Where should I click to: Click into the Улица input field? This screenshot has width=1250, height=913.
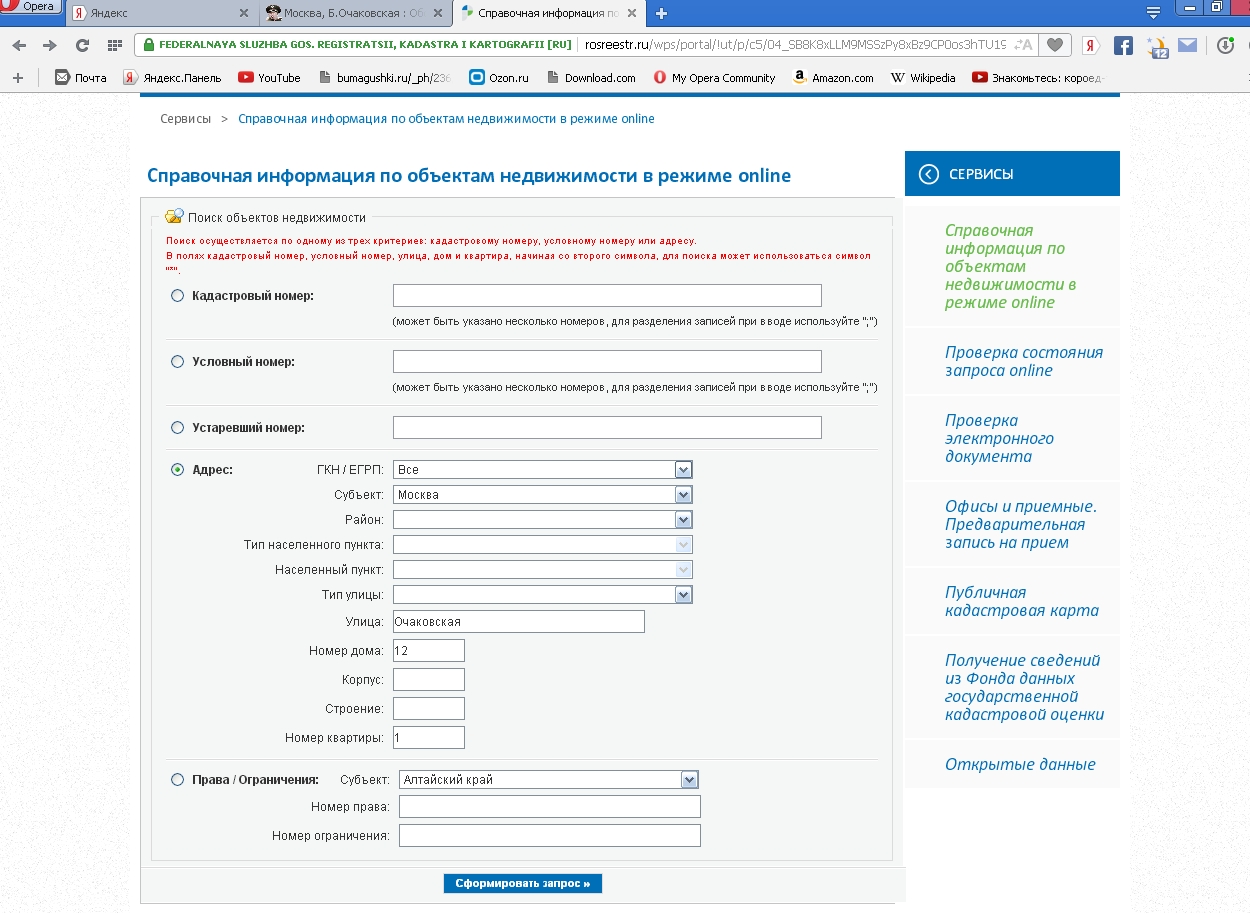point(519,622)
